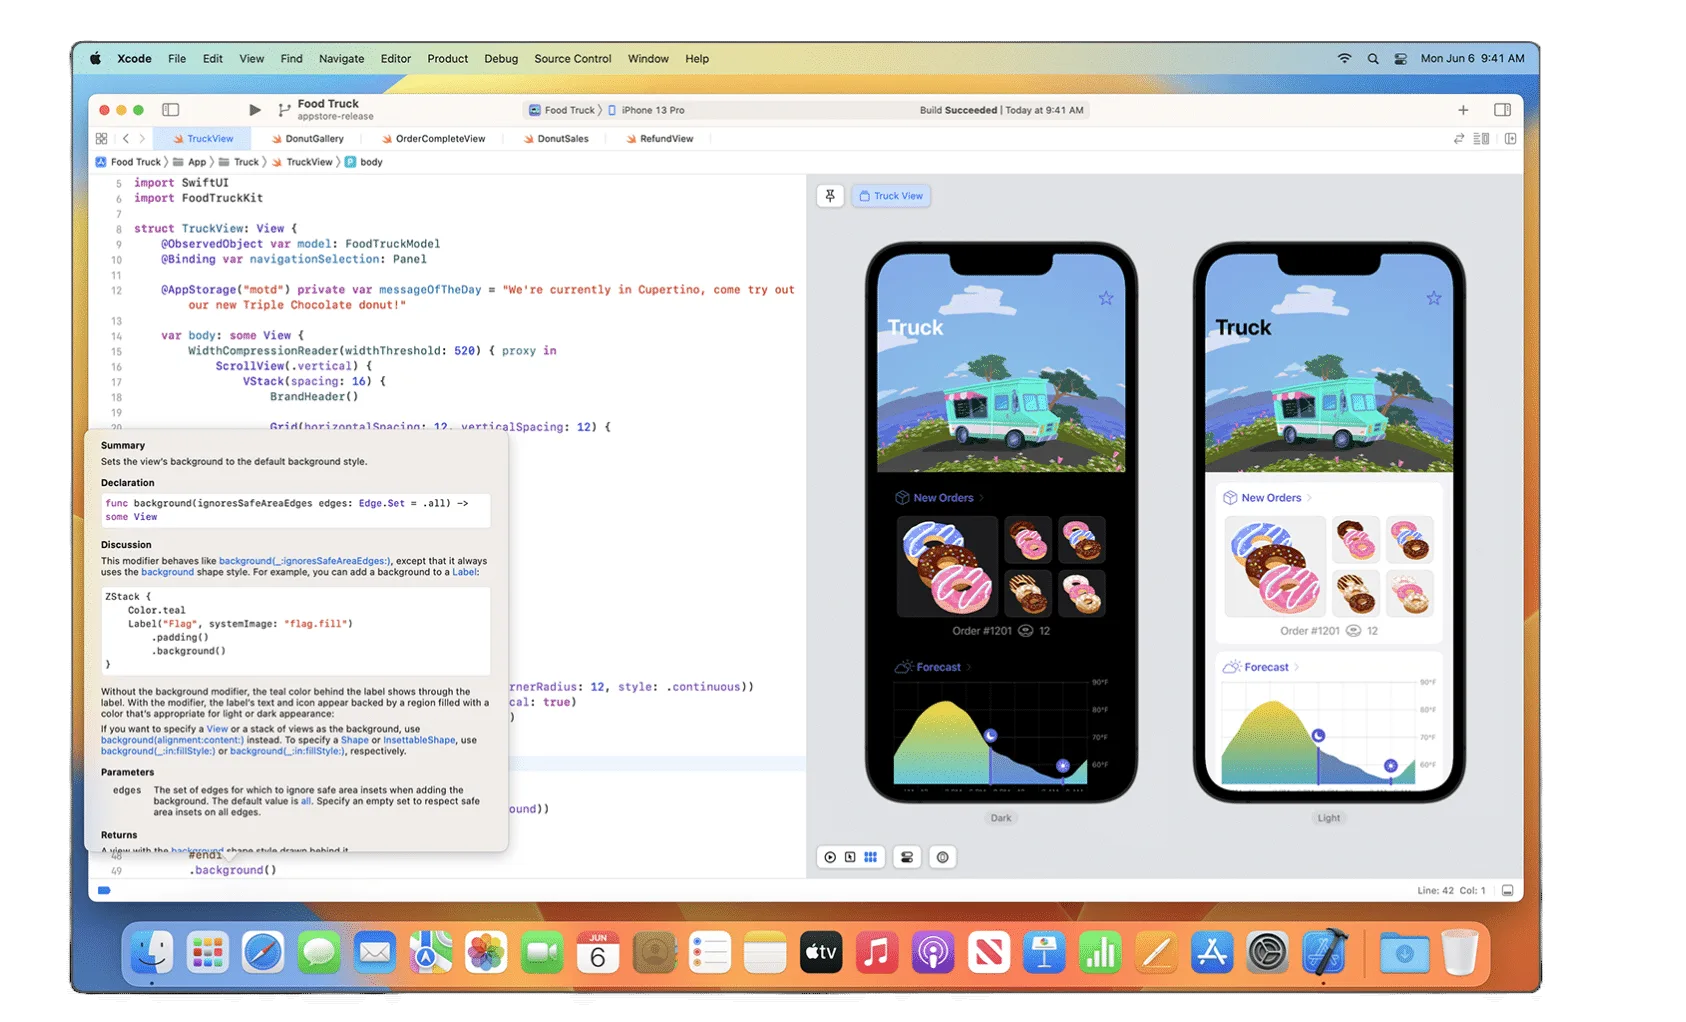1686x1022 pixels.
Task: Select the Truck View preview chip
Action: 890,196
